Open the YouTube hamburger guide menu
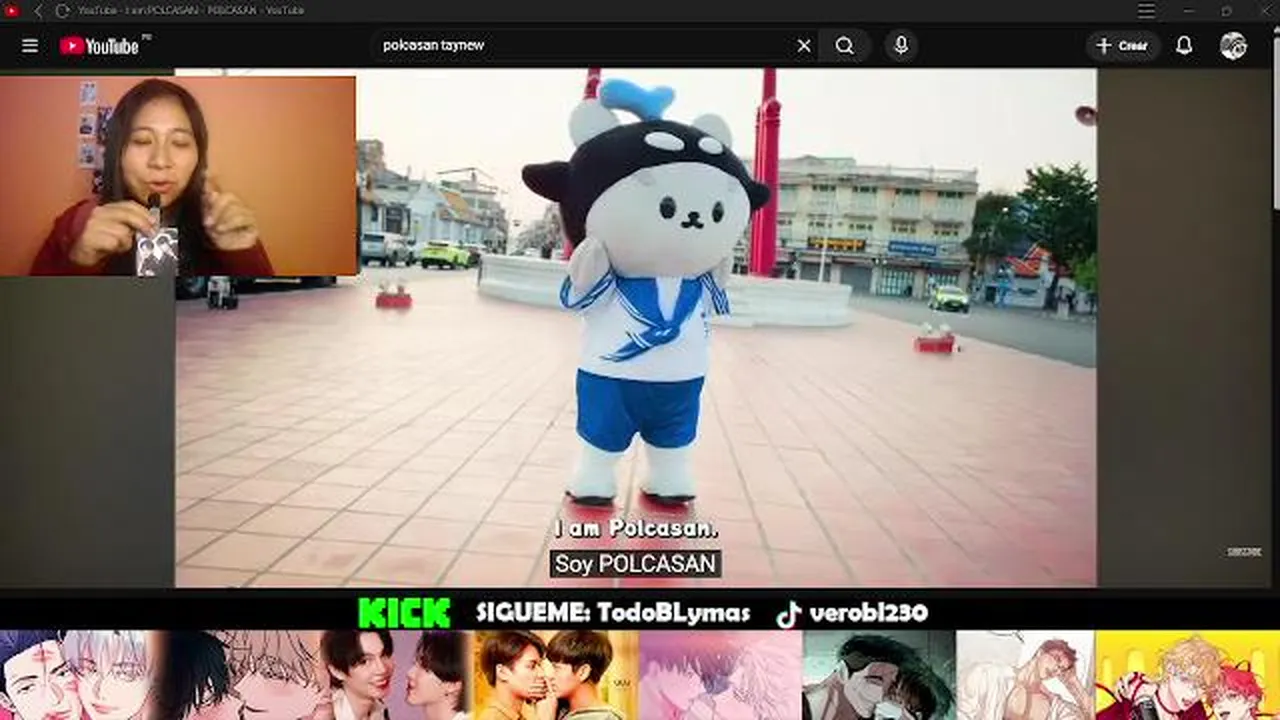Screen dimensions: 1280x720 pos(30,46)
